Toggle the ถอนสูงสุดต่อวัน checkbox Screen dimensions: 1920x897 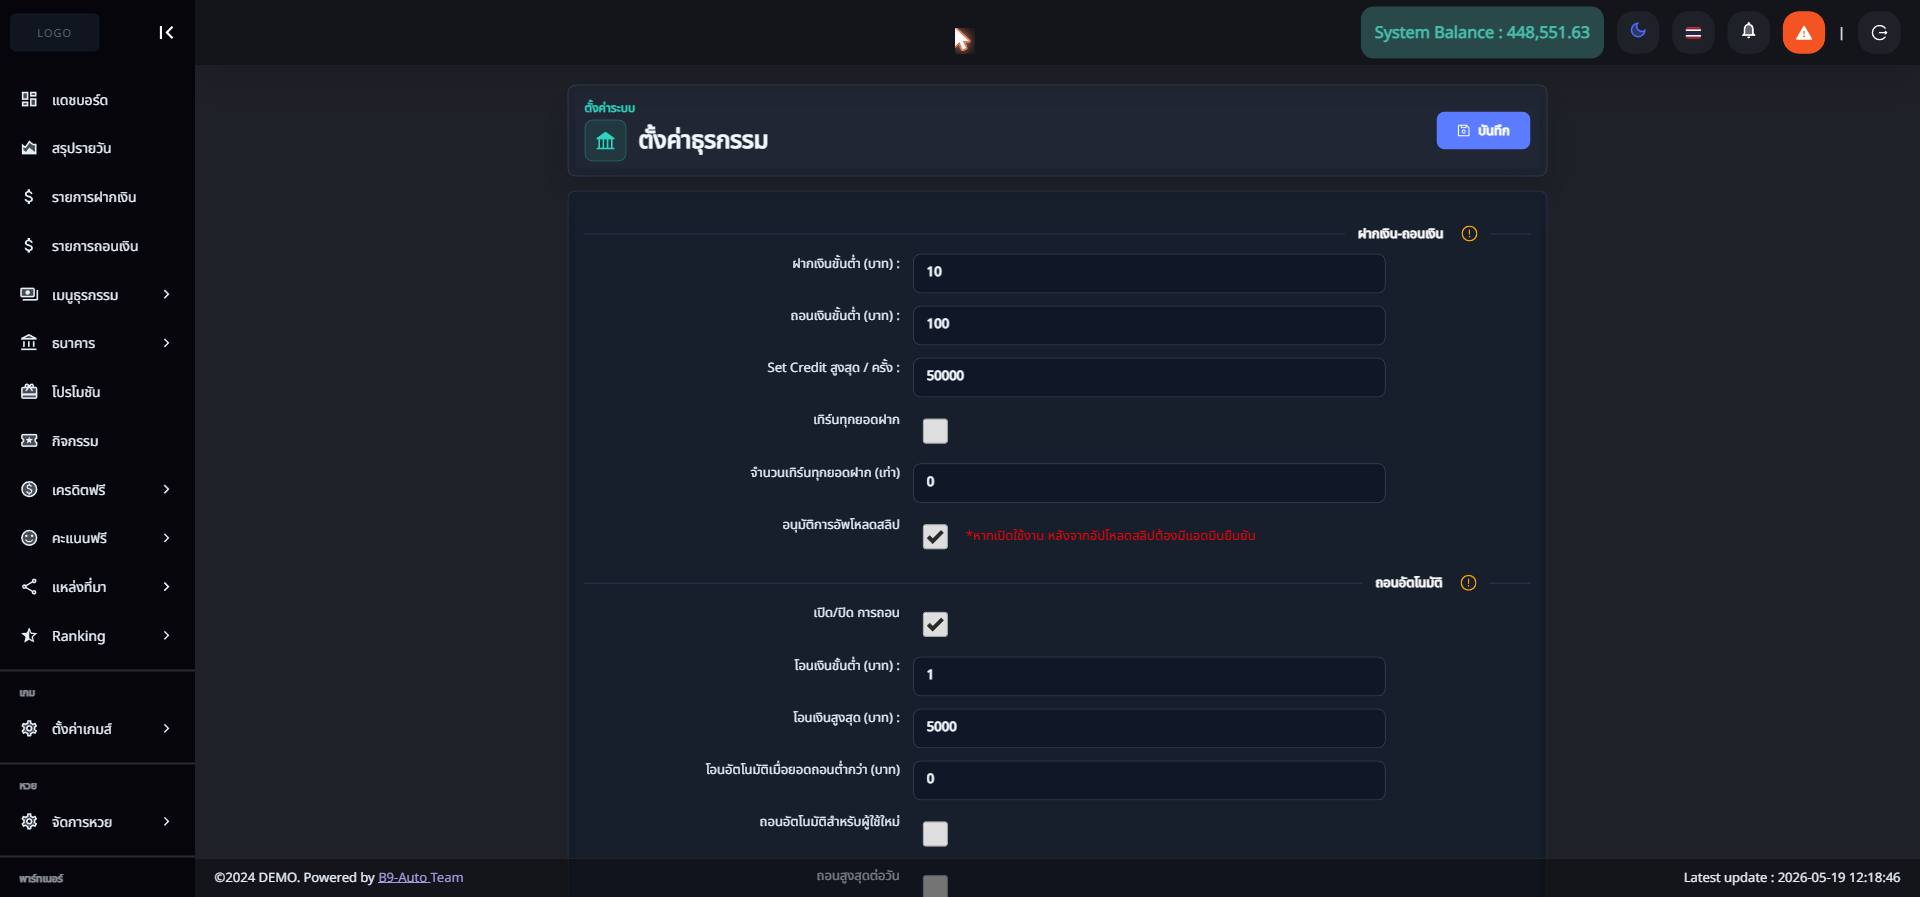click(935, 886)
